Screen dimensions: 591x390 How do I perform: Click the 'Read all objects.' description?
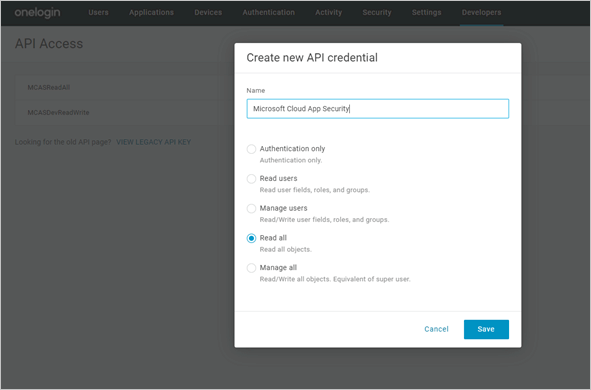coord(286,249)
